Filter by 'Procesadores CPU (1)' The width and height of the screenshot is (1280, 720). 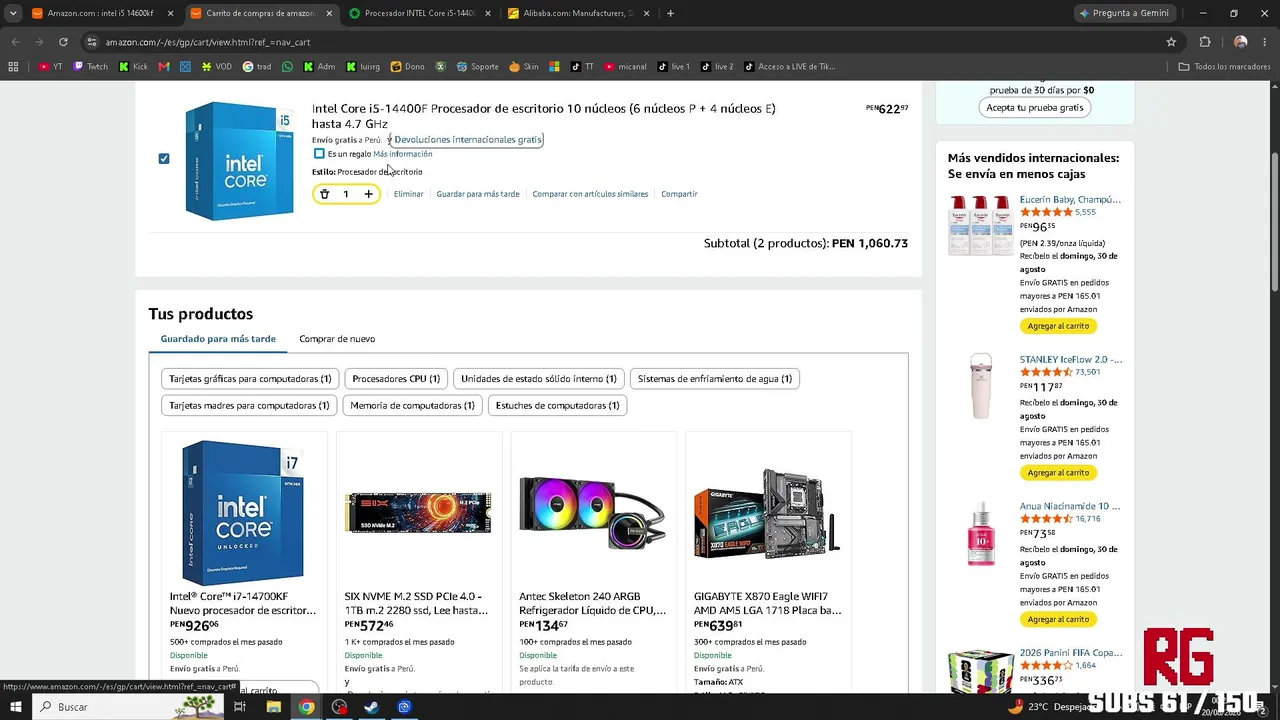pyautogui.click(x=396, y=379)
